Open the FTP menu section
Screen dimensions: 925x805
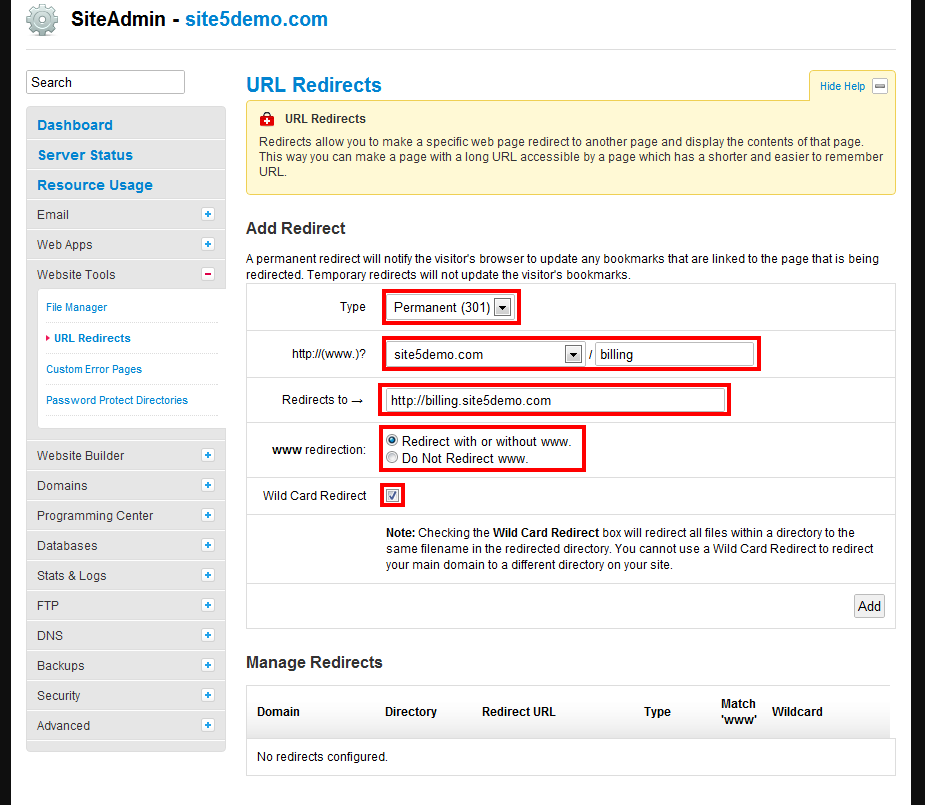(x=126, y=606)
